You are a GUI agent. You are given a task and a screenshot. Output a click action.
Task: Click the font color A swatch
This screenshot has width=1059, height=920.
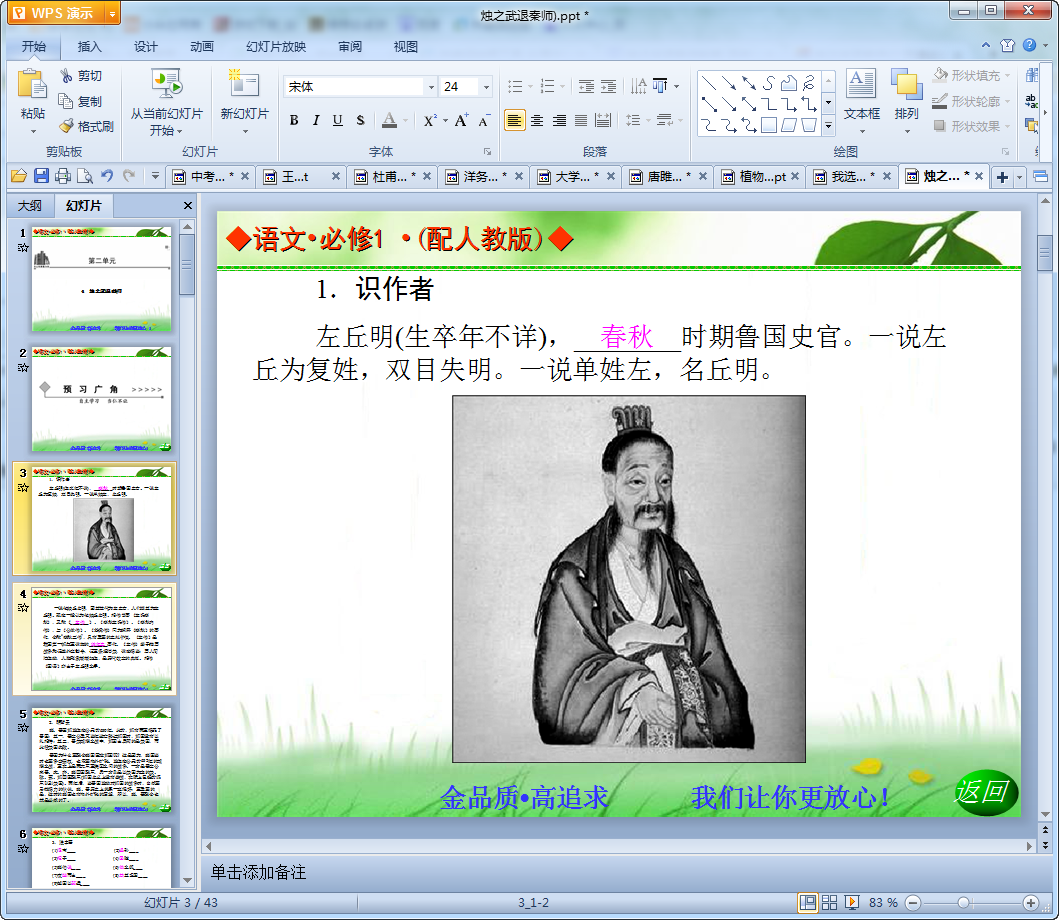tap(389, 121)
